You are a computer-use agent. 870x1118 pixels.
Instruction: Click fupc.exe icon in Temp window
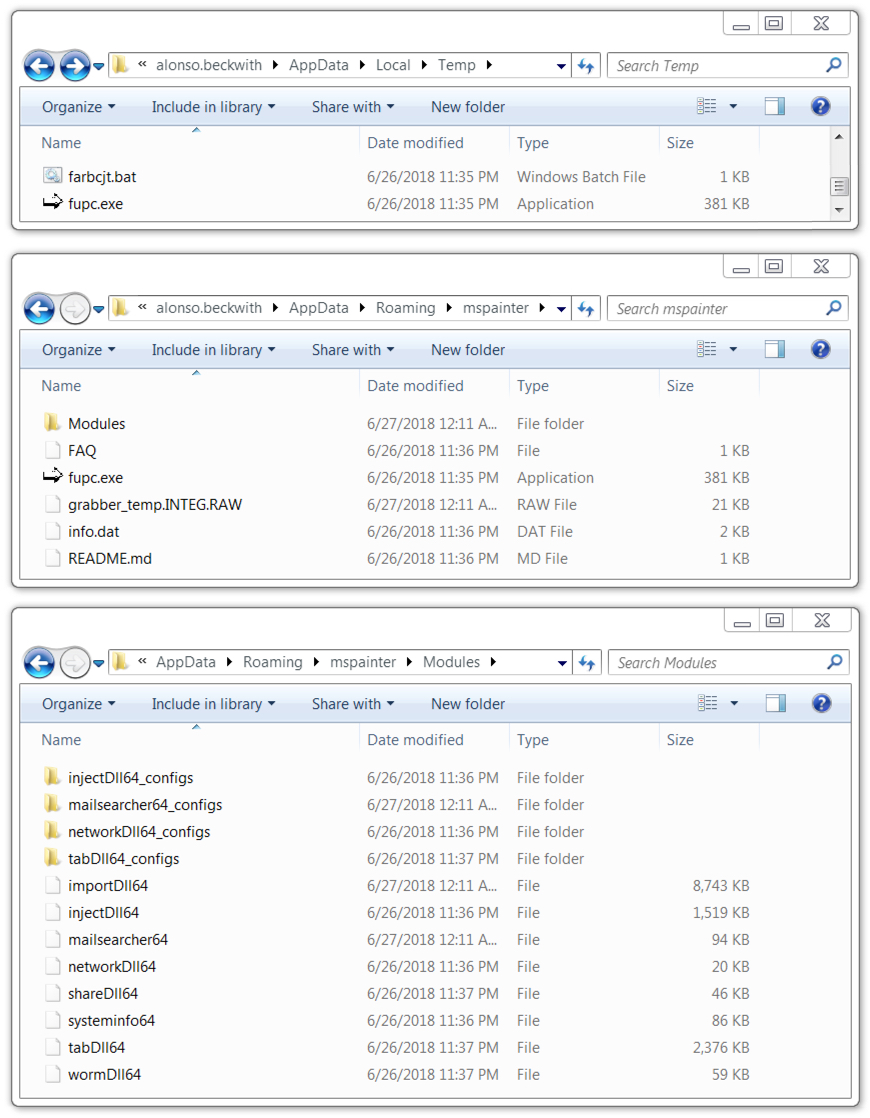pyautogui.click(x=52, y=202)
